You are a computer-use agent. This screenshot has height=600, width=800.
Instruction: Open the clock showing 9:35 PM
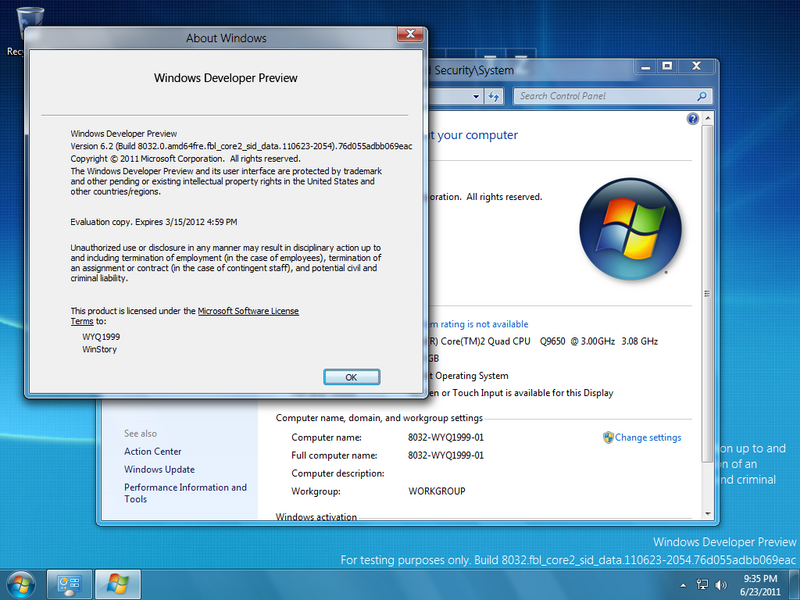click(x=760, y=585)
